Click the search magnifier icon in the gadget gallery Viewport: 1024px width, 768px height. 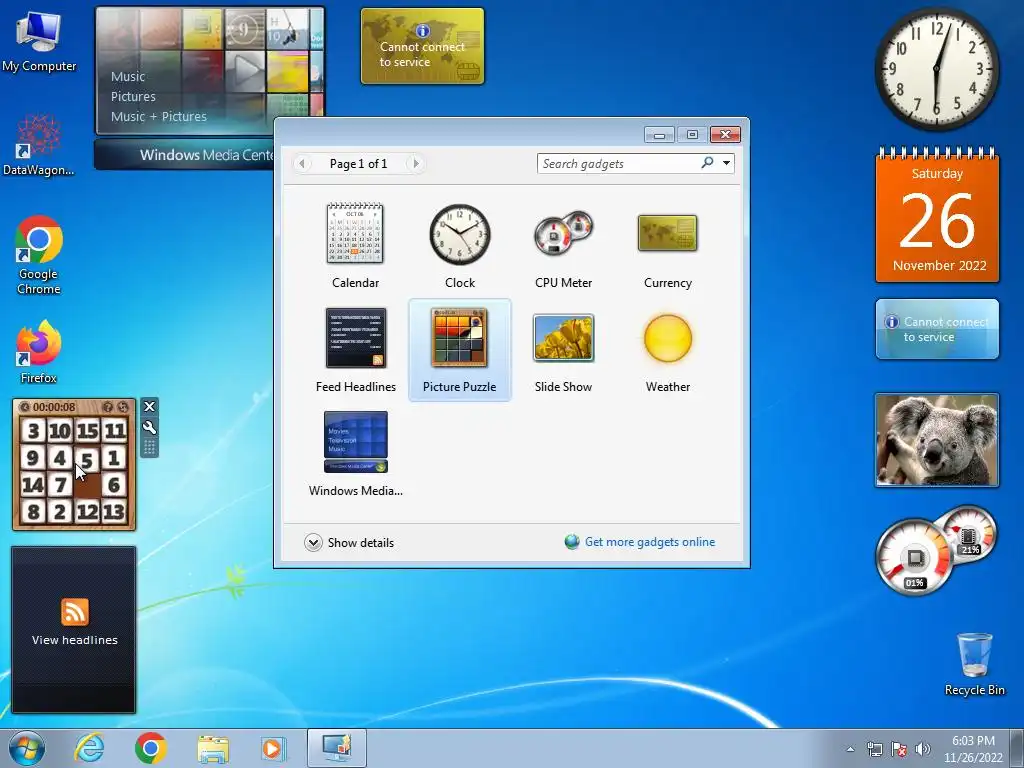(707, 163)
